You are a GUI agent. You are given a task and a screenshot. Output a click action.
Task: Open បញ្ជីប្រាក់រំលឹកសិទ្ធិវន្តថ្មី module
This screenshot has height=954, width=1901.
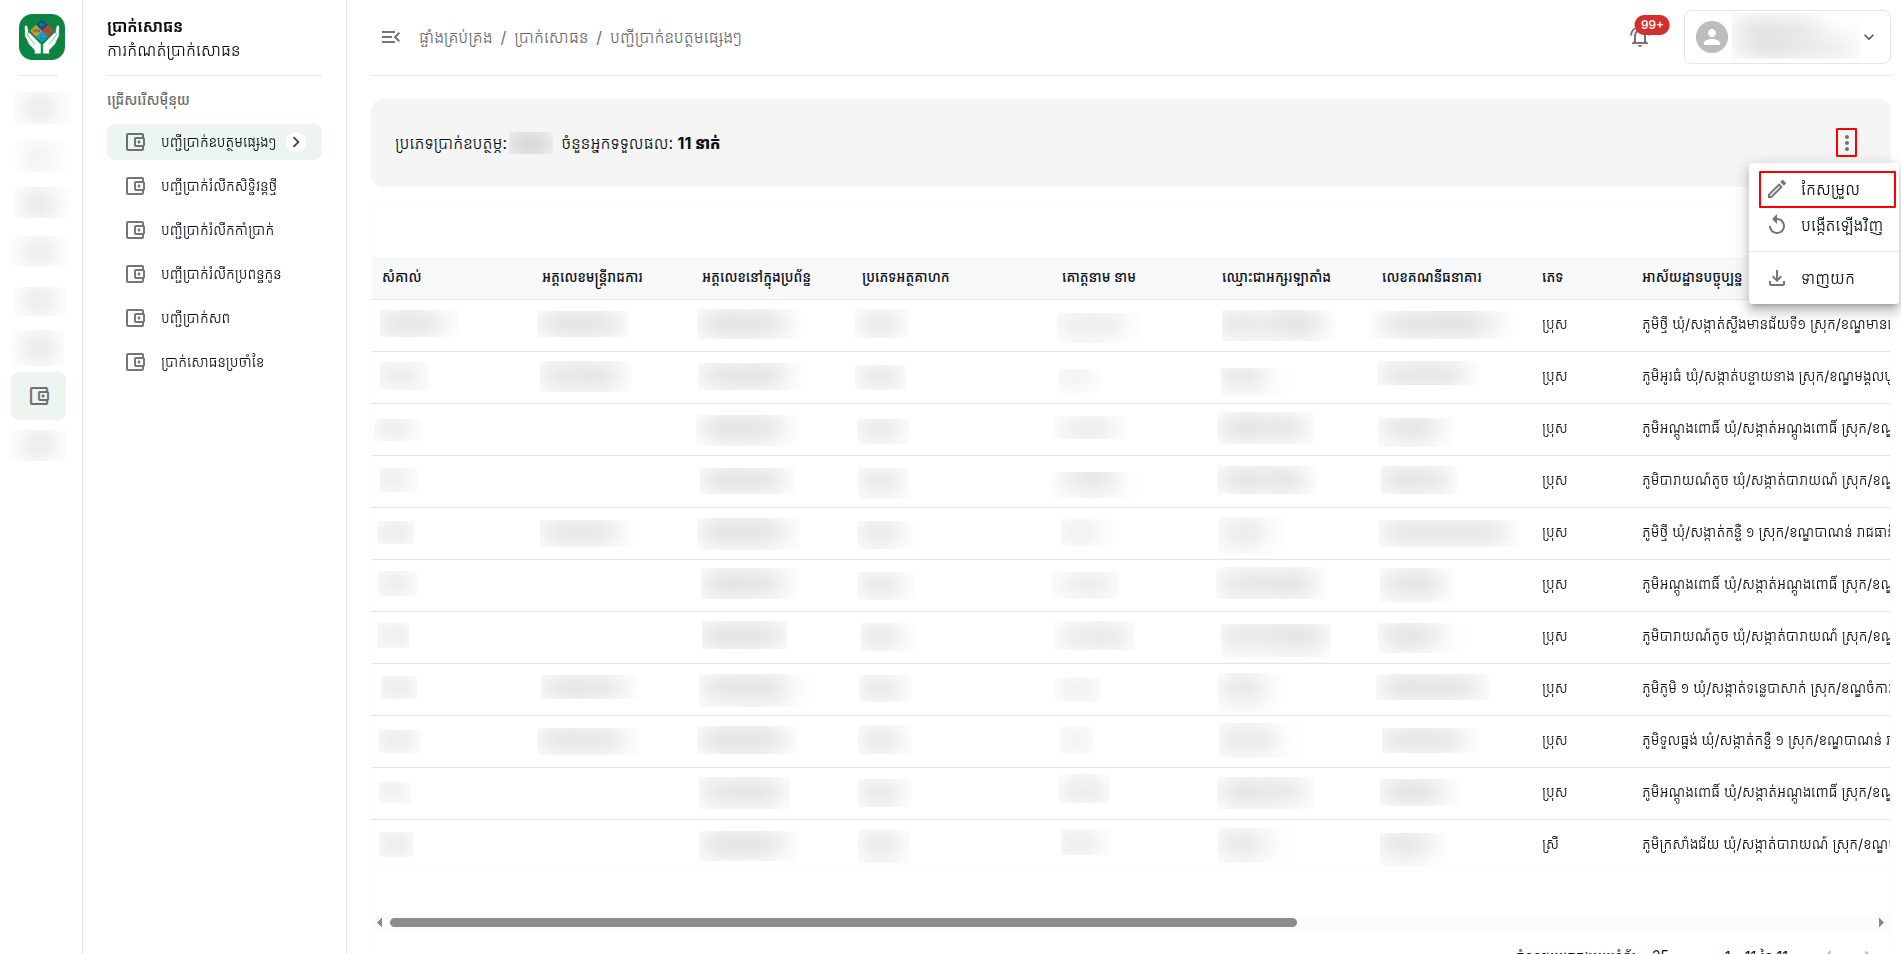coord(214,186)
